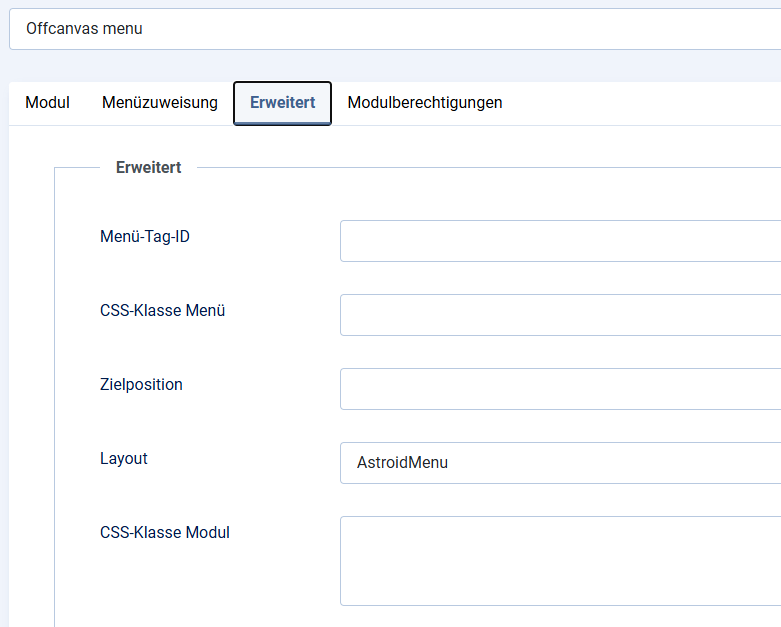The width and height of the screenshot is (781, 627).
Task: Click the module title field 'Offcanvas menu'
Action: pos(395,29)
